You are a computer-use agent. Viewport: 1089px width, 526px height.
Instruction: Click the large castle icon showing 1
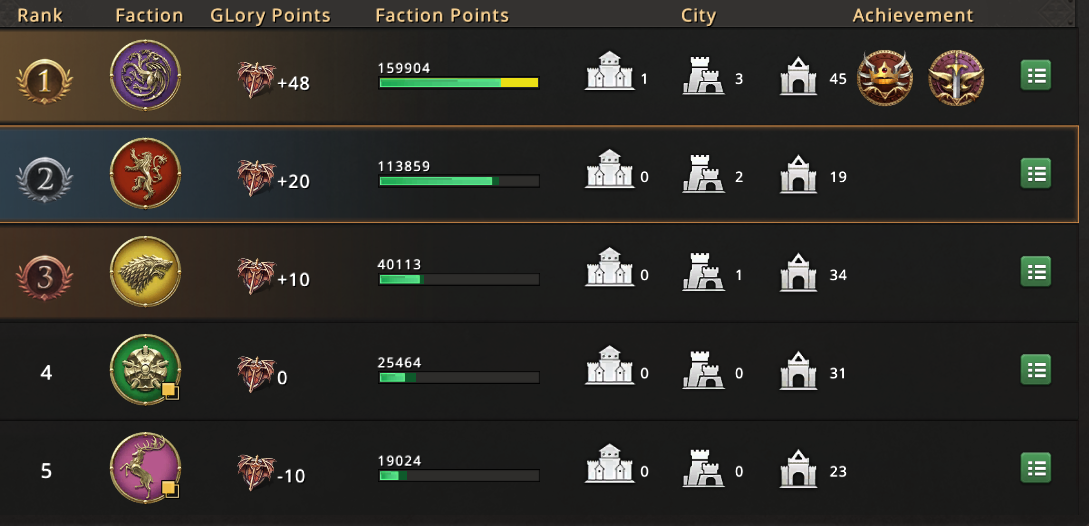[x=610, y=71]
